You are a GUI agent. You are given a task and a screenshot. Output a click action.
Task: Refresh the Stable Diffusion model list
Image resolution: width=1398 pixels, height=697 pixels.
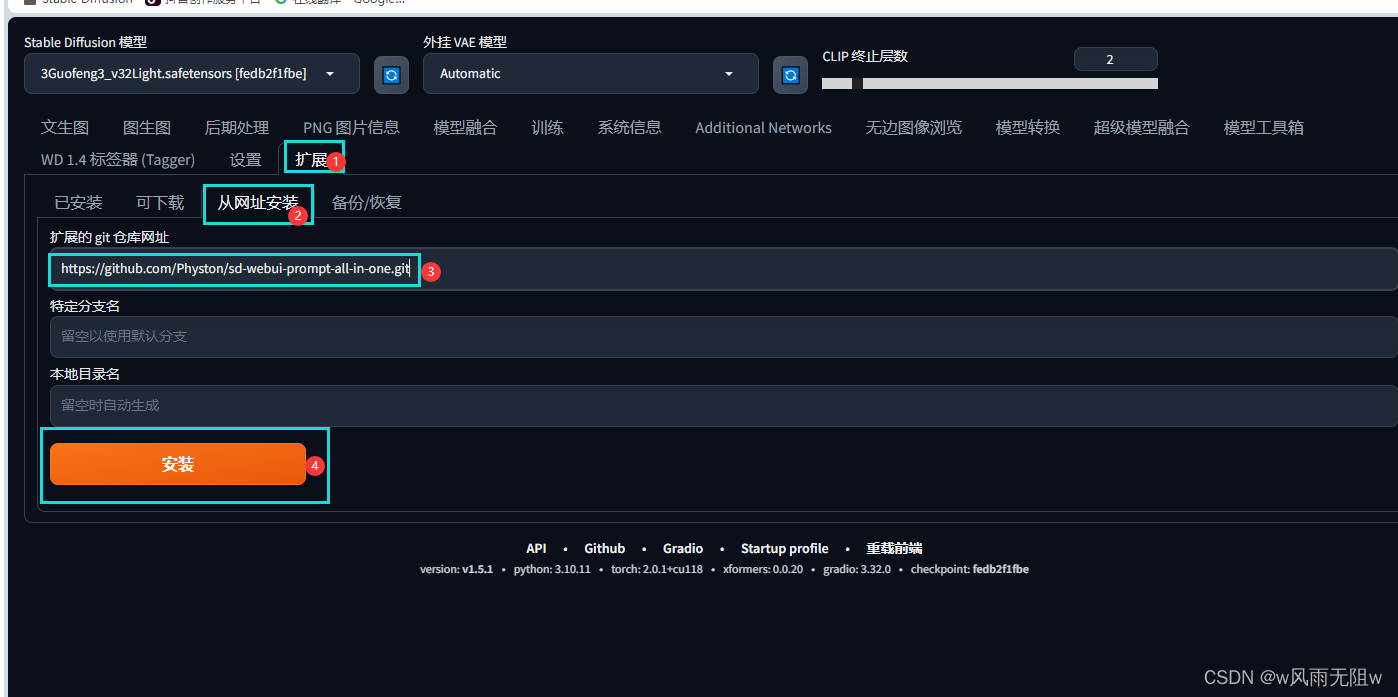point(391,75)
